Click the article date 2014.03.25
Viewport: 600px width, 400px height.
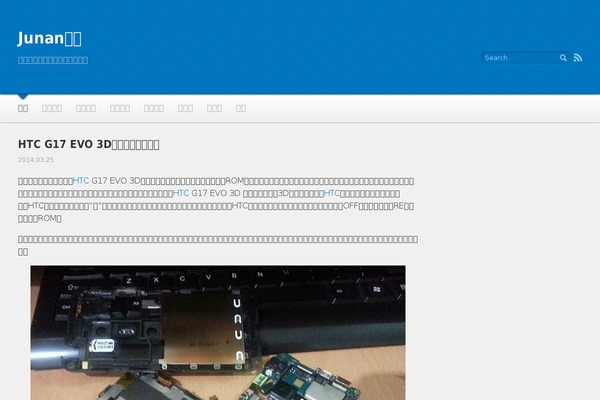pyautogui.click(x=36, y=160)
